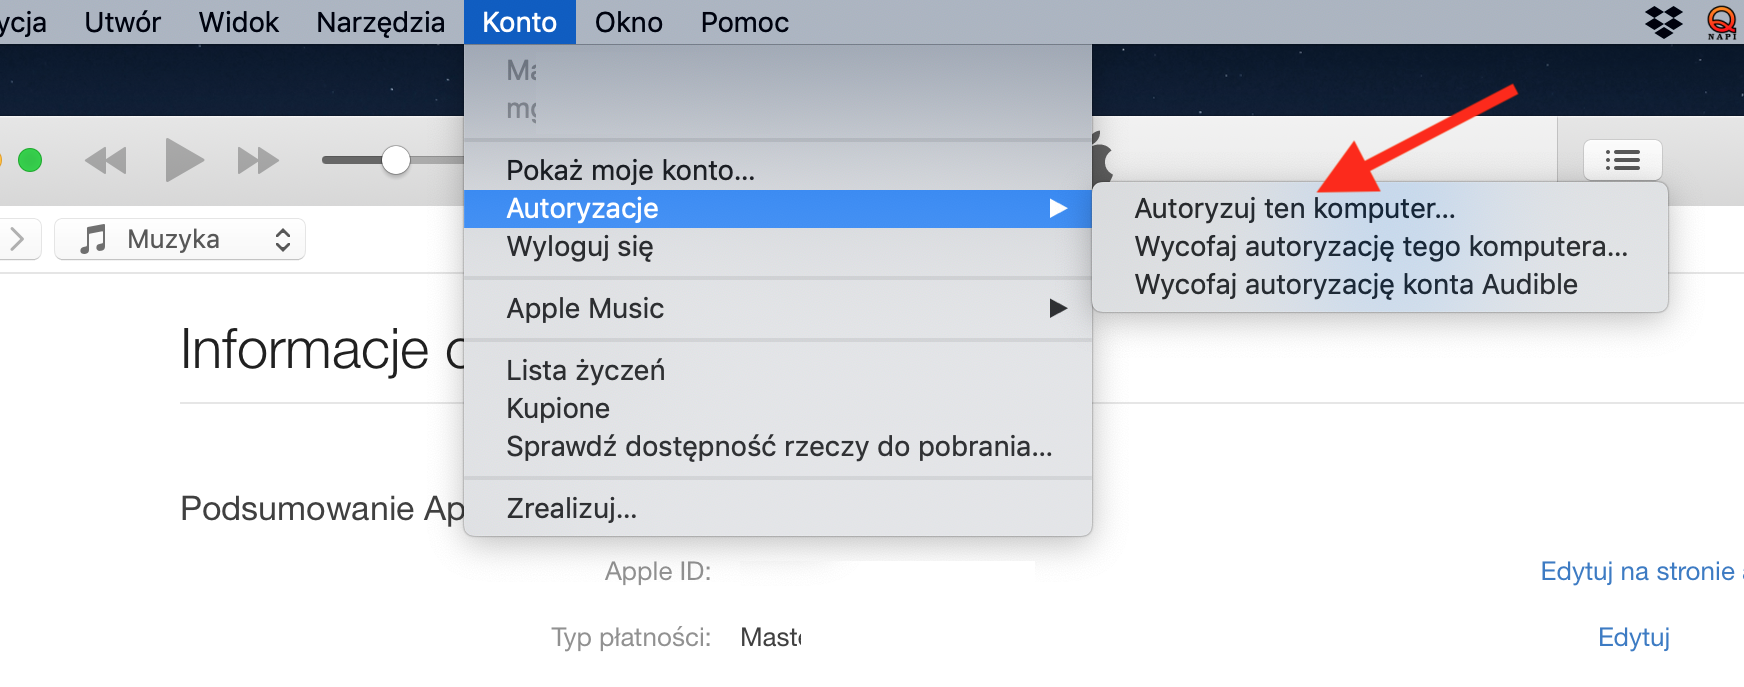Image resolution: width=1744 pixels, height=687 pixels.
Task: Open the Pomoc menu
Action: [x=745, y=22]
